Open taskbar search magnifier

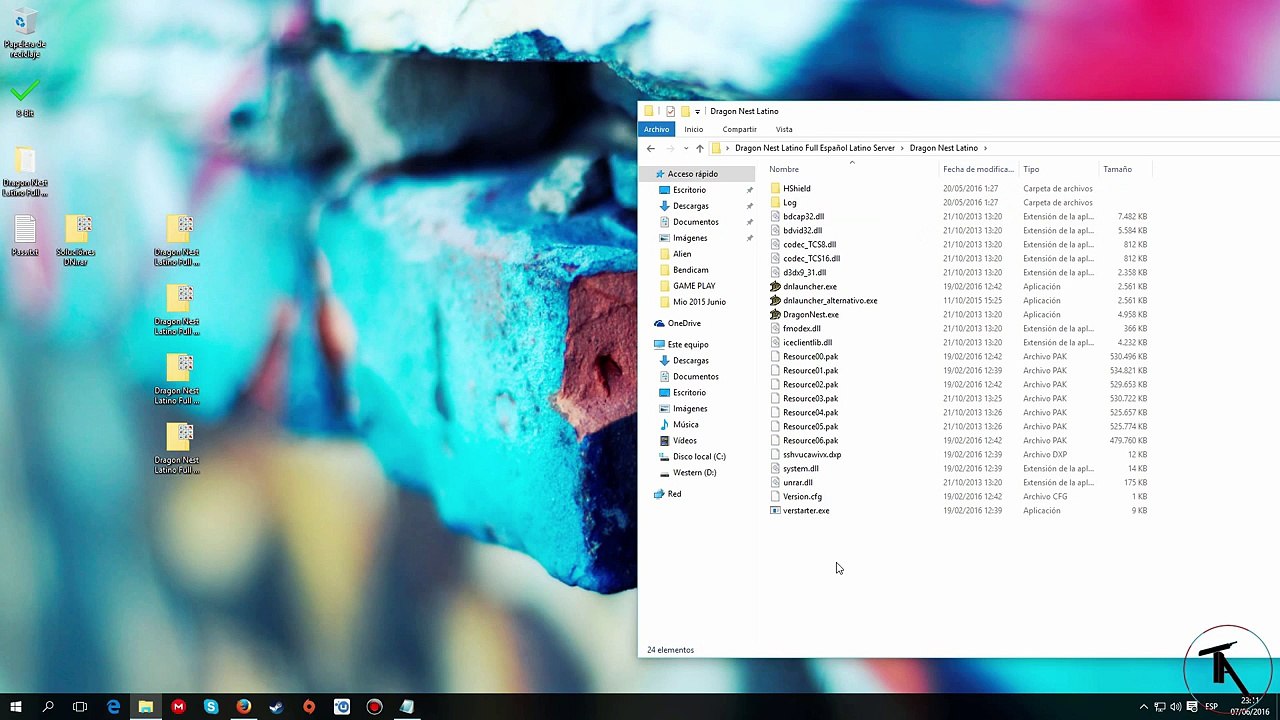tap(48, 707)
